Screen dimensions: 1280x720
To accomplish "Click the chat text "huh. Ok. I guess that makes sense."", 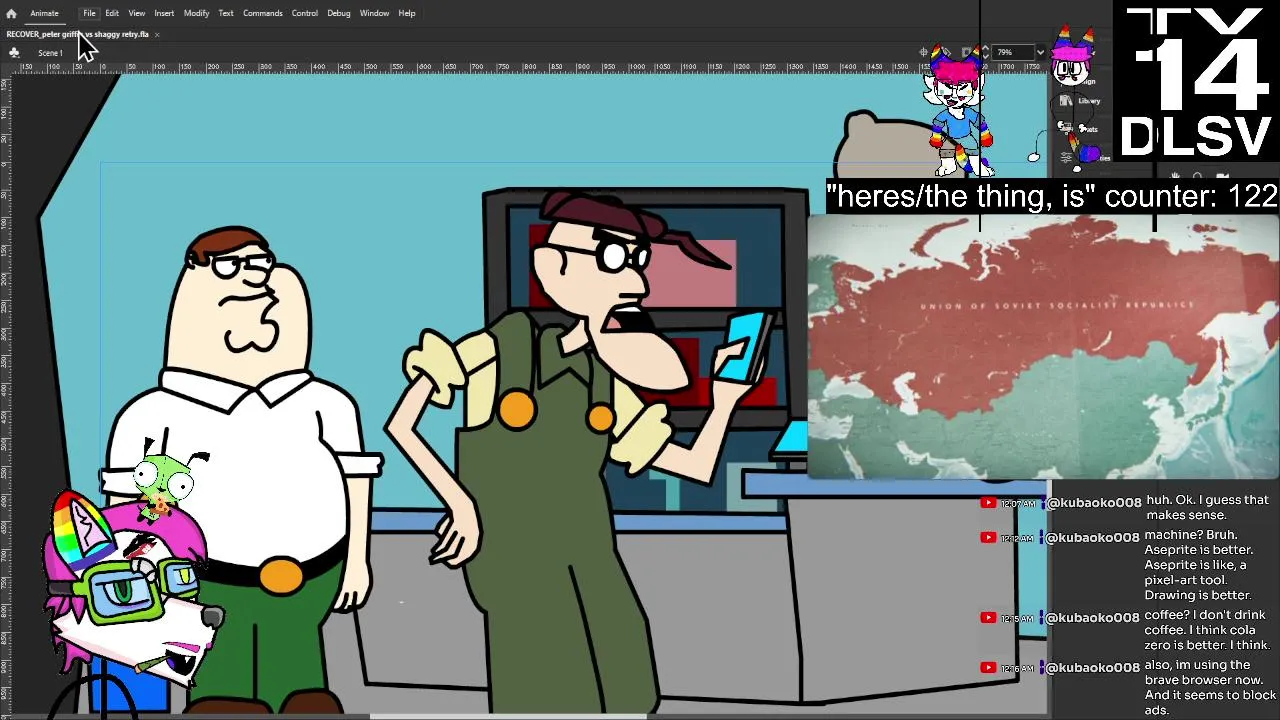I will pyautogui.click(x=1207, y=507).
